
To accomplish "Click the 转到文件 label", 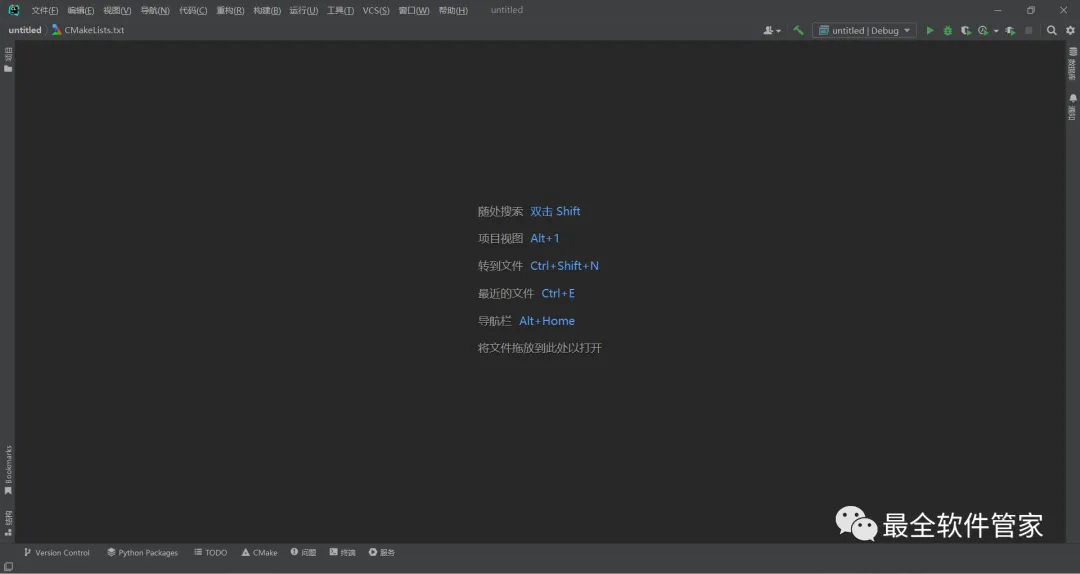I will [501, 266].
